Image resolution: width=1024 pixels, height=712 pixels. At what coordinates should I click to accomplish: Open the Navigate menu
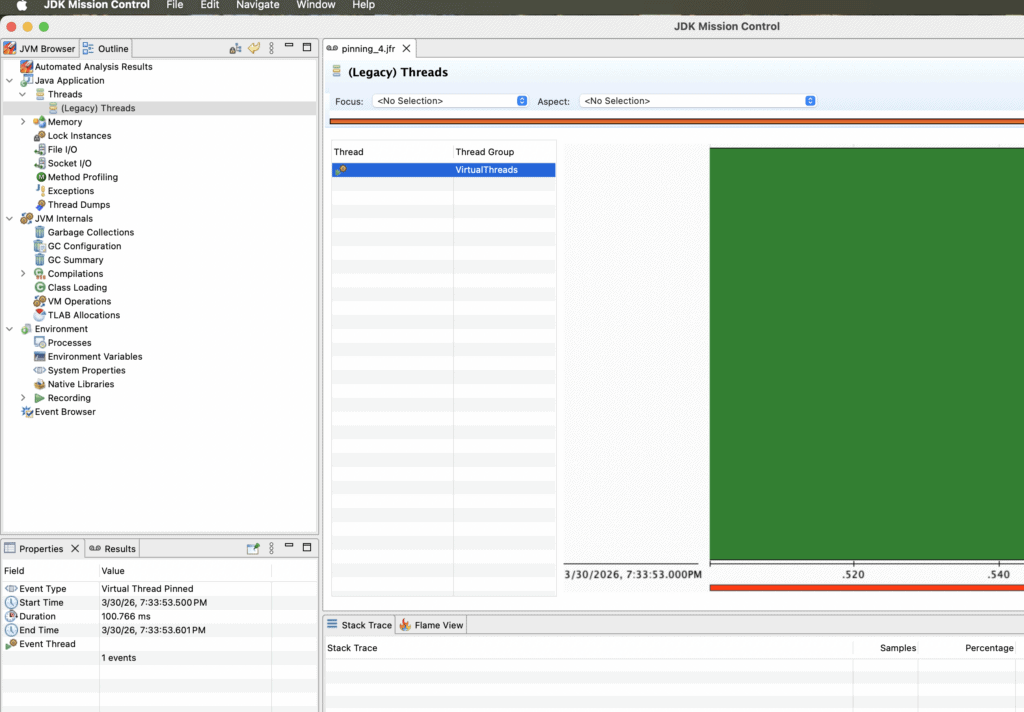257,5
